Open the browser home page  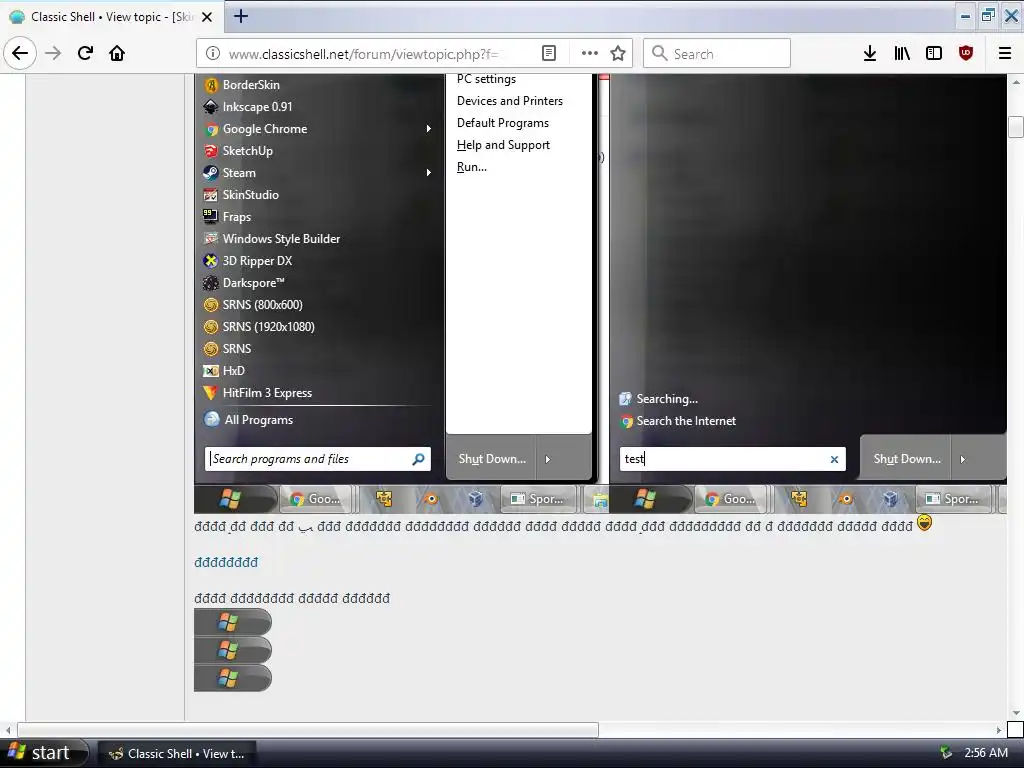(117, 53)
